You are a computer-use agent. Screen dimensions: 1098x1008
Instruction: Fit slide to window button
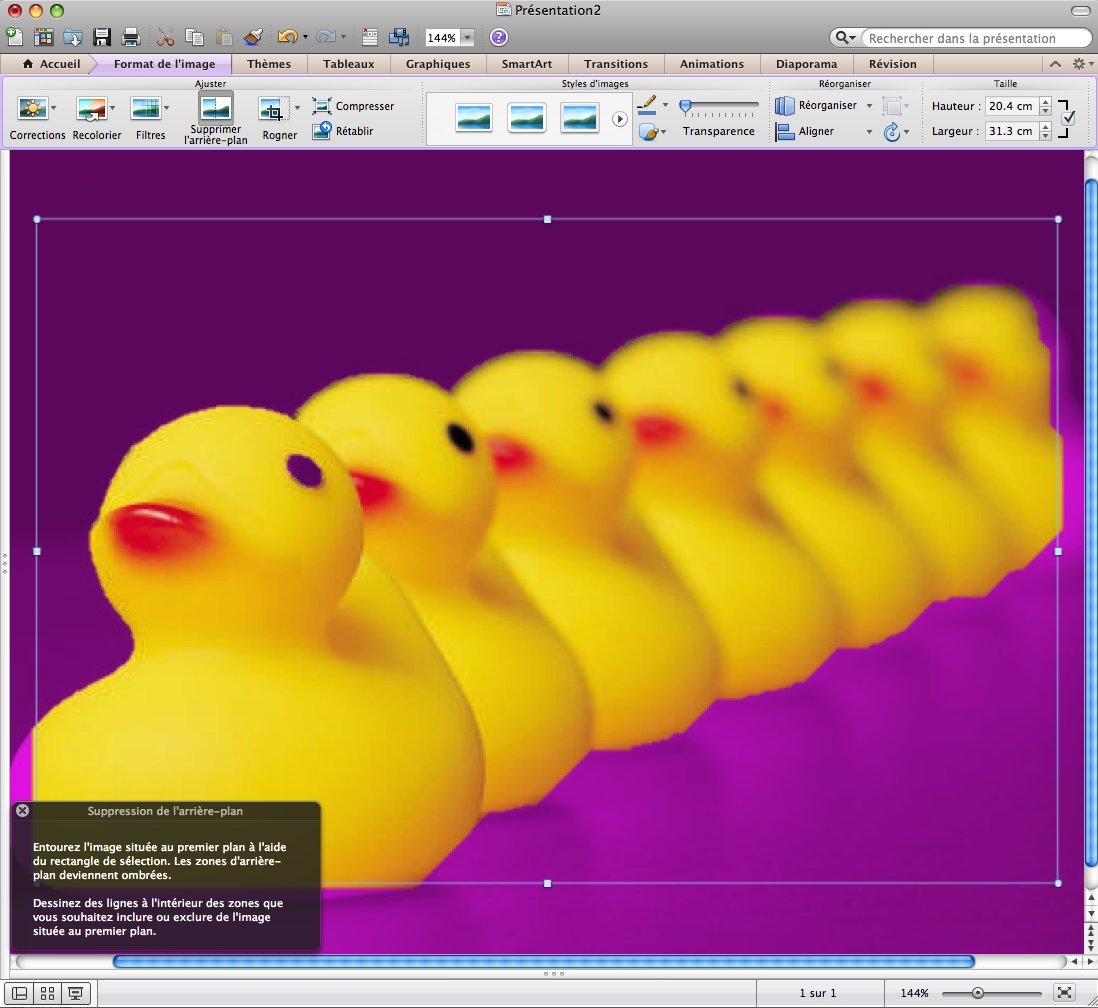pos(1064,993)
